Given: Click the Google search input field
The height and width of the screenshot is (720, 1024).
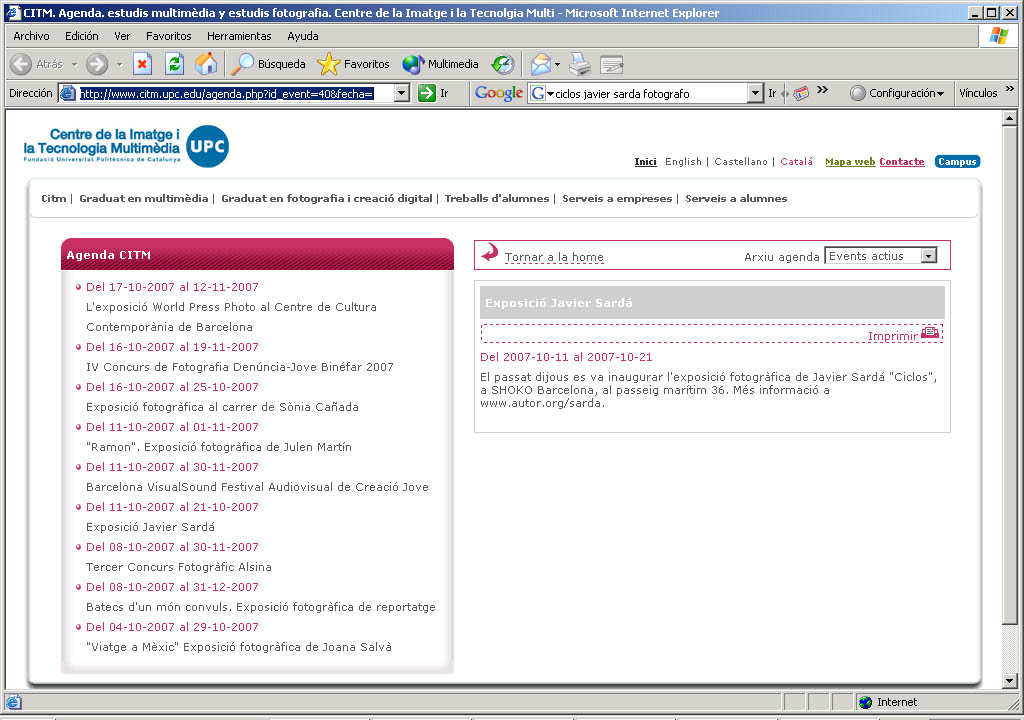Looking at the screenshot, I should pos(650,93).
